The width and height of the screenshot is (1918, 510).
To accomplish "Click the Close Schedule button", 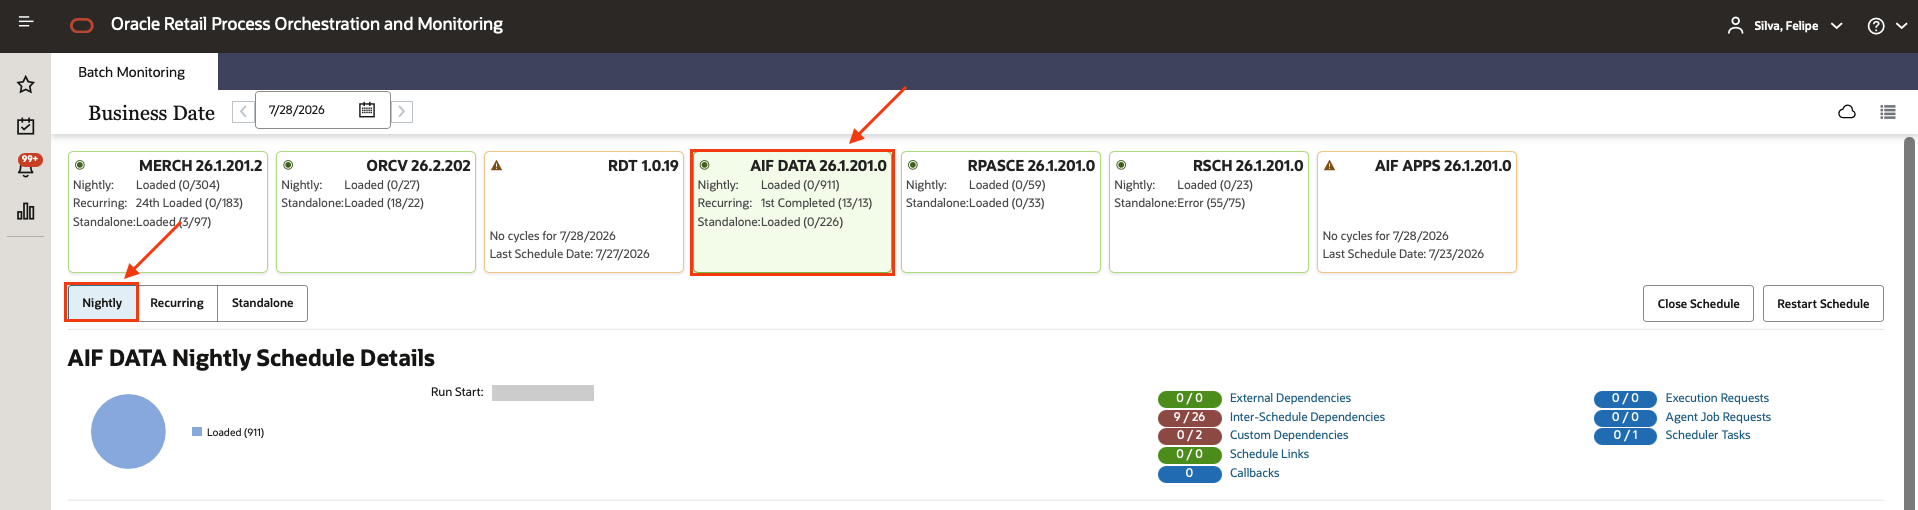I will pos(1698,304).
